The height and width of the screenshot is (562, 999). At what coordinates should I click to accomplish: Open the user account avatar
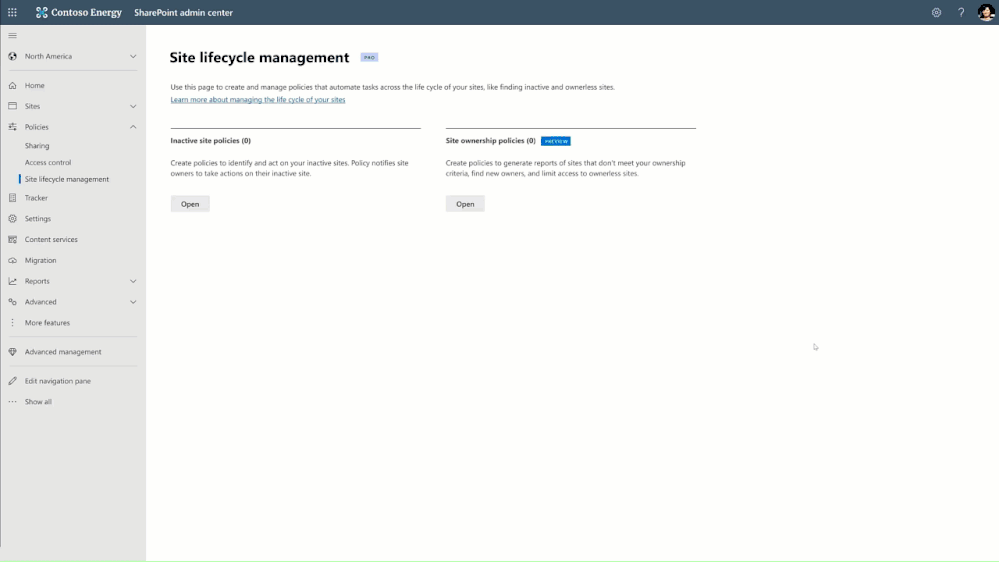click(x=986, y=12)
